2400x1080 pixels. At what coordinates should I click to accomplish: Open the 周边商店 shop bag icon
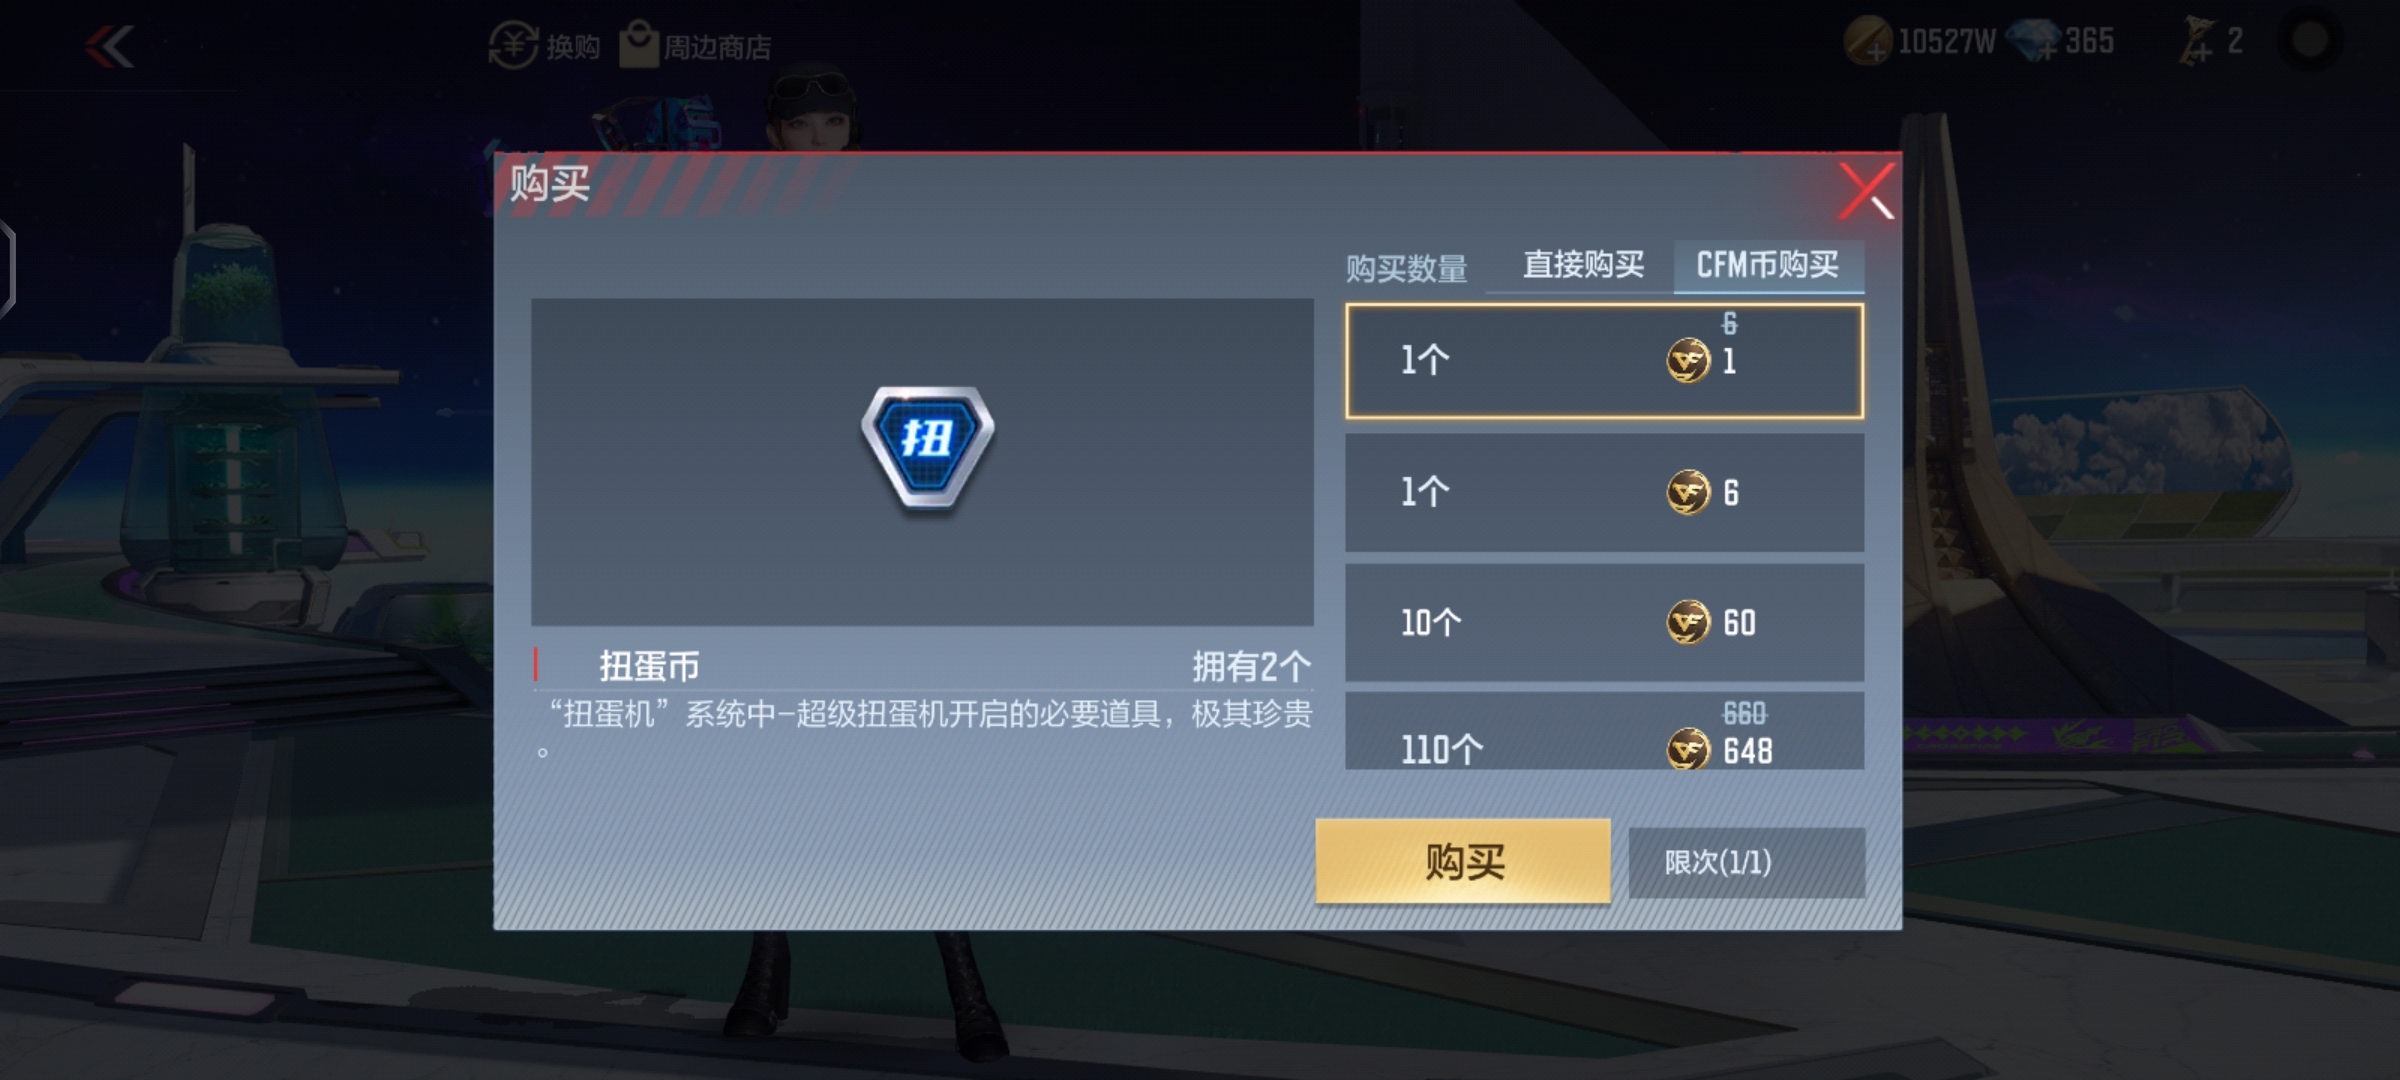click(x=639, y=44)
